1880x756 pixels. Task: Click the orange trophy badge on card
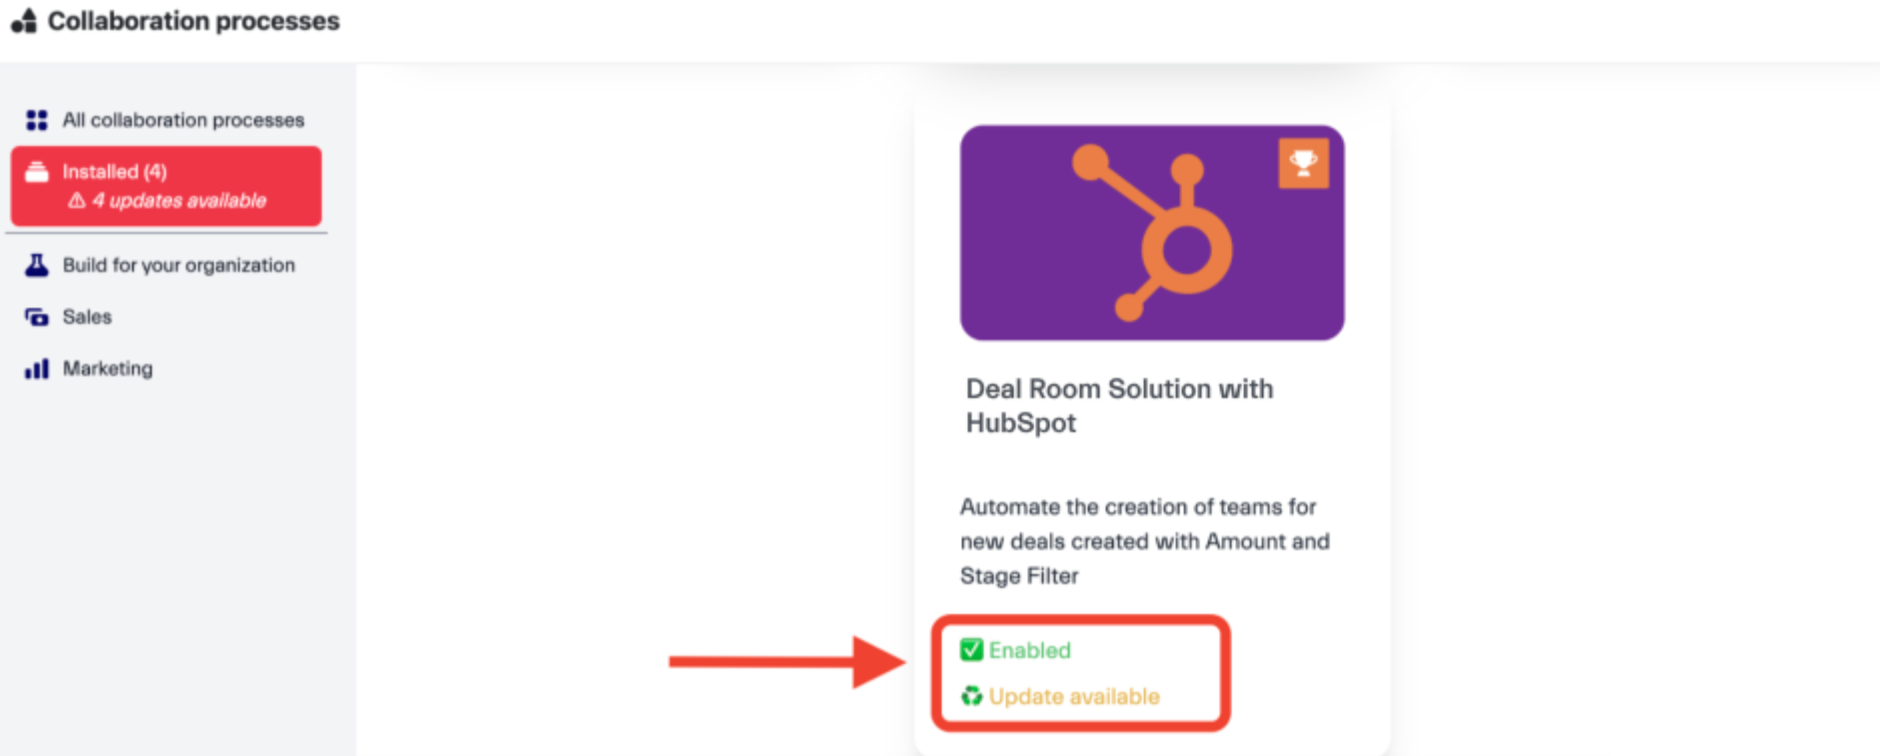[x=1303, y=163]
